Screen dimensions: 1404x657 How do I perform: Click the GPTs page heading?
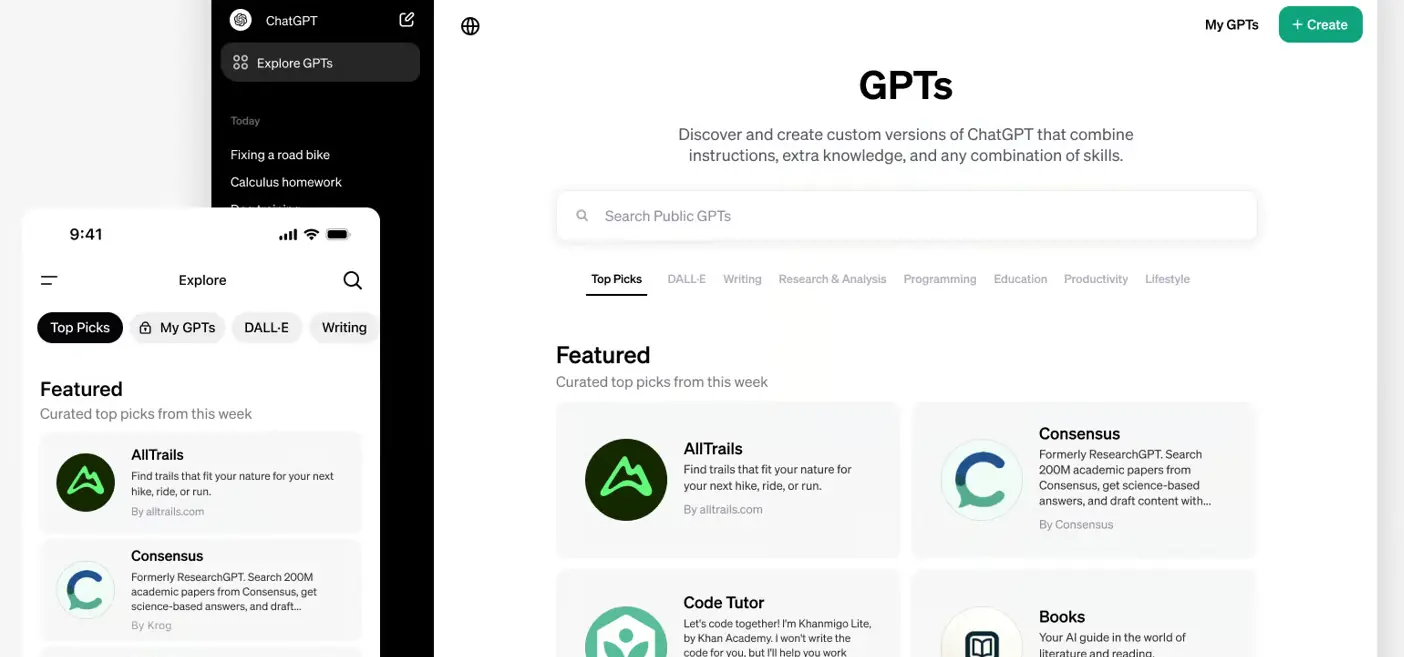[906, 85]
